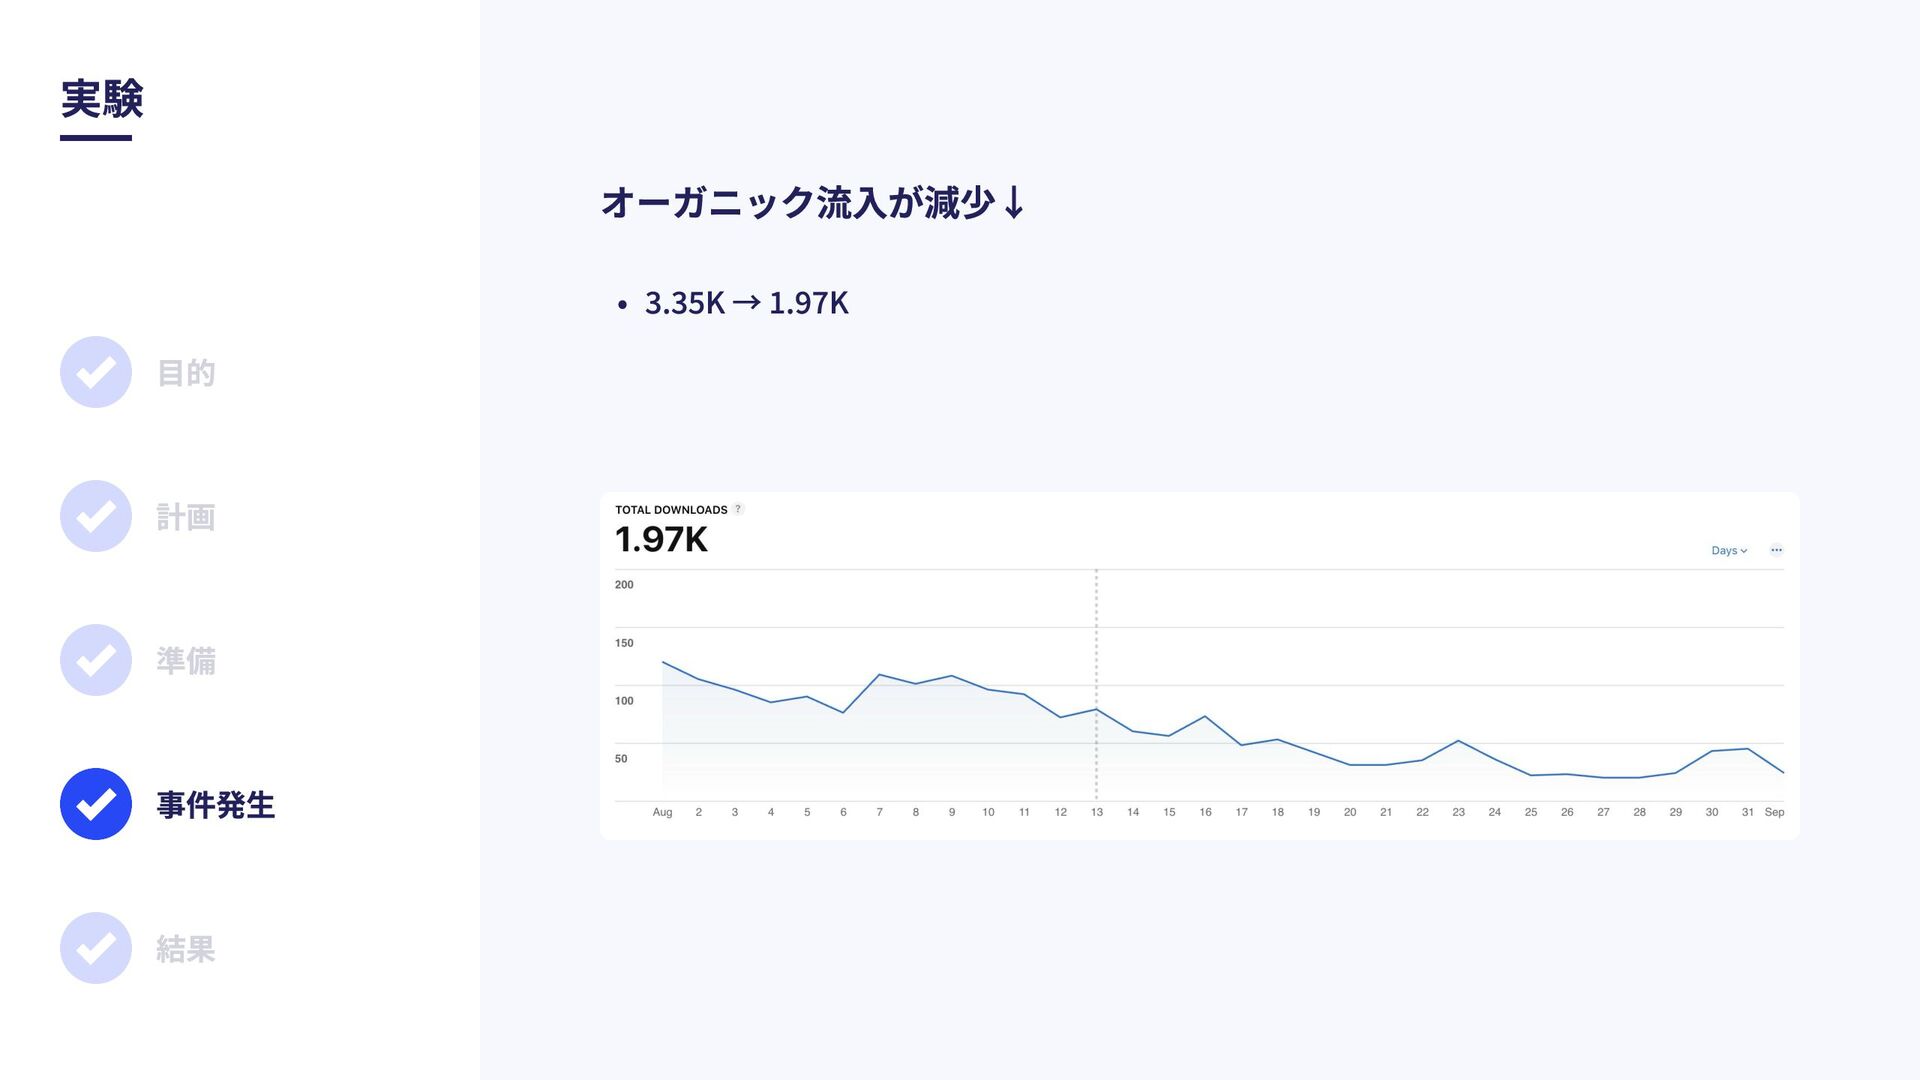
Task: Select the 結果 step label
Action: point(186,949)
